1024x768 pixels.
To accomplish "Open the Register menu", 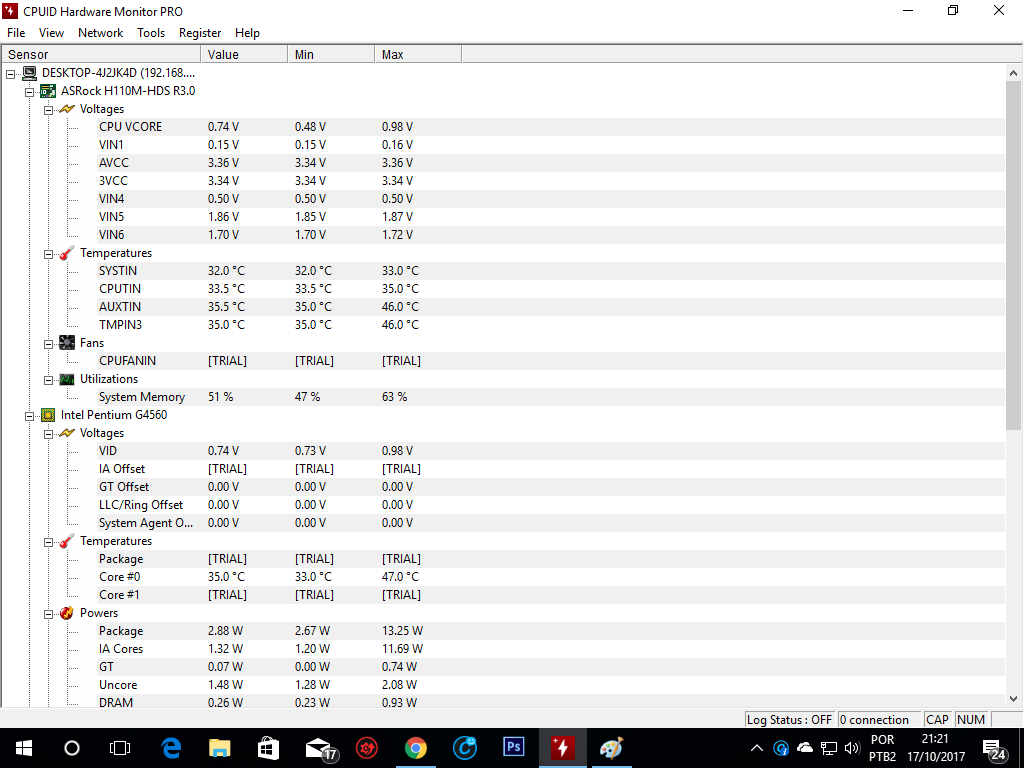I will click(x=200, y=33).
